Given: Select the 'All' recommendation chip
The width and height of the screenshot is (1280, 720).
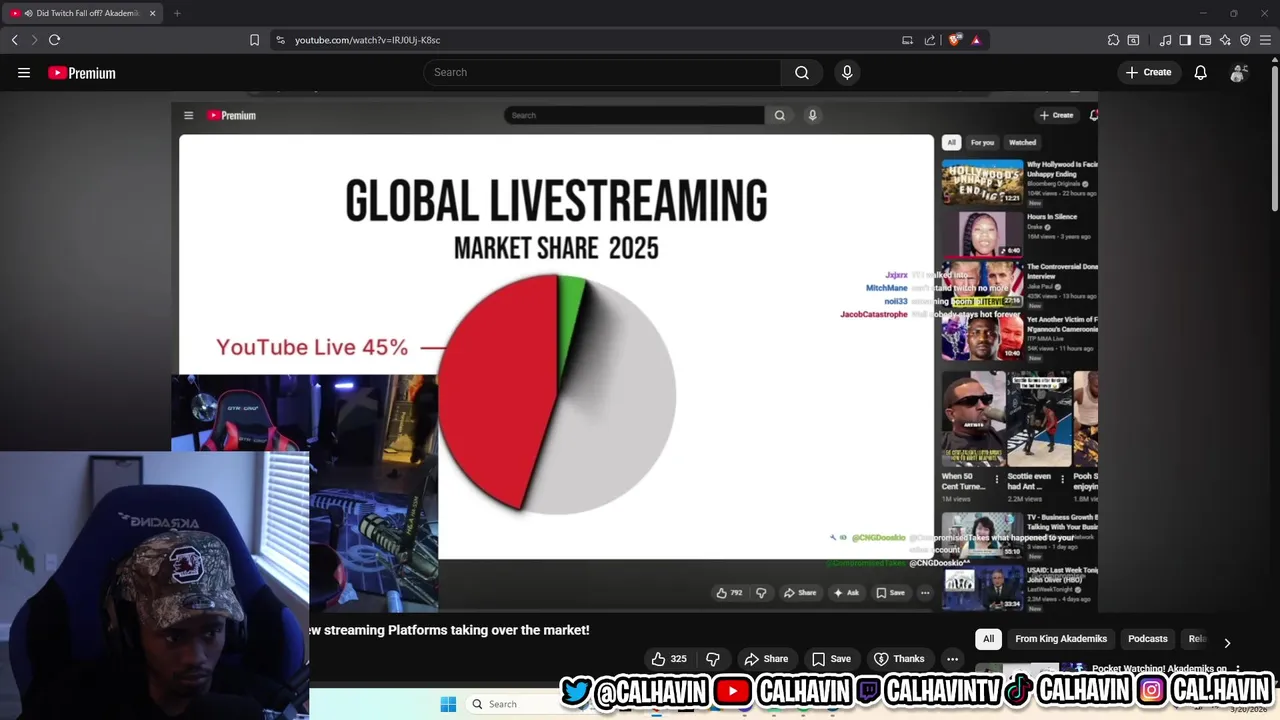Looking at the screenshot, I should coord(988,639).
